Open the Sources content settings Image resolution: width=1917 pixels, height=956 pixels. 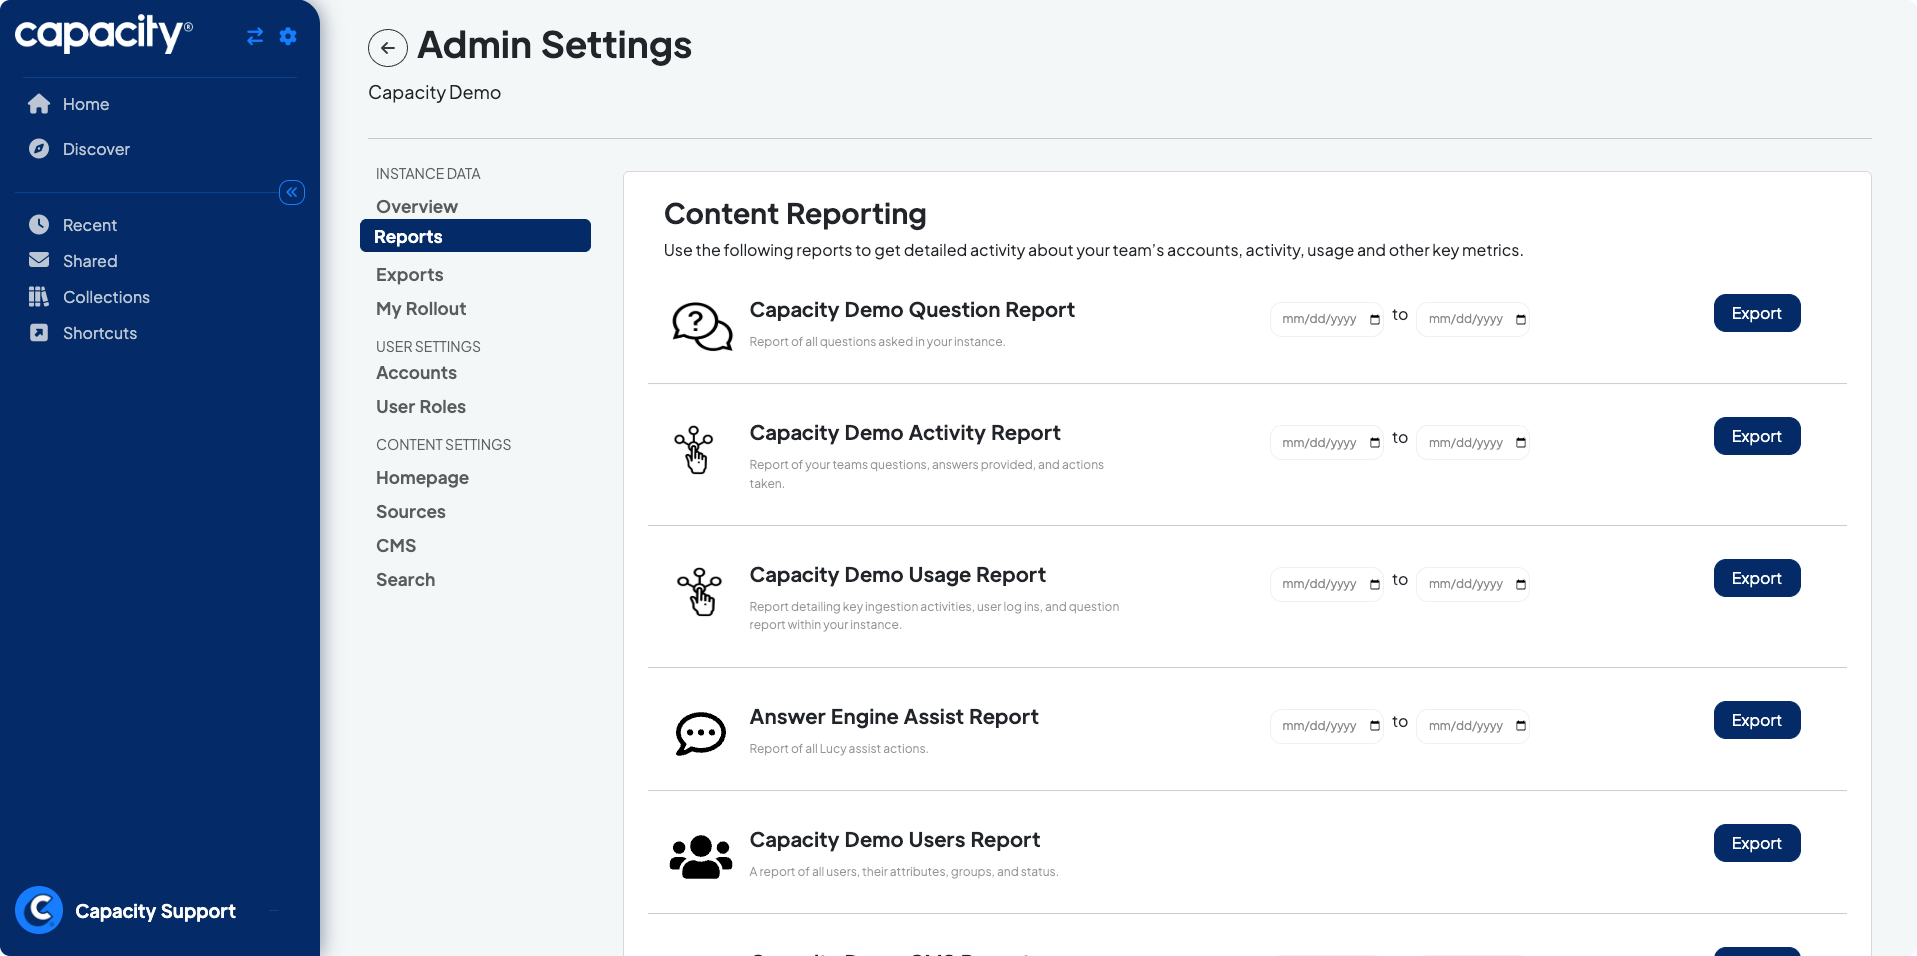410,512
